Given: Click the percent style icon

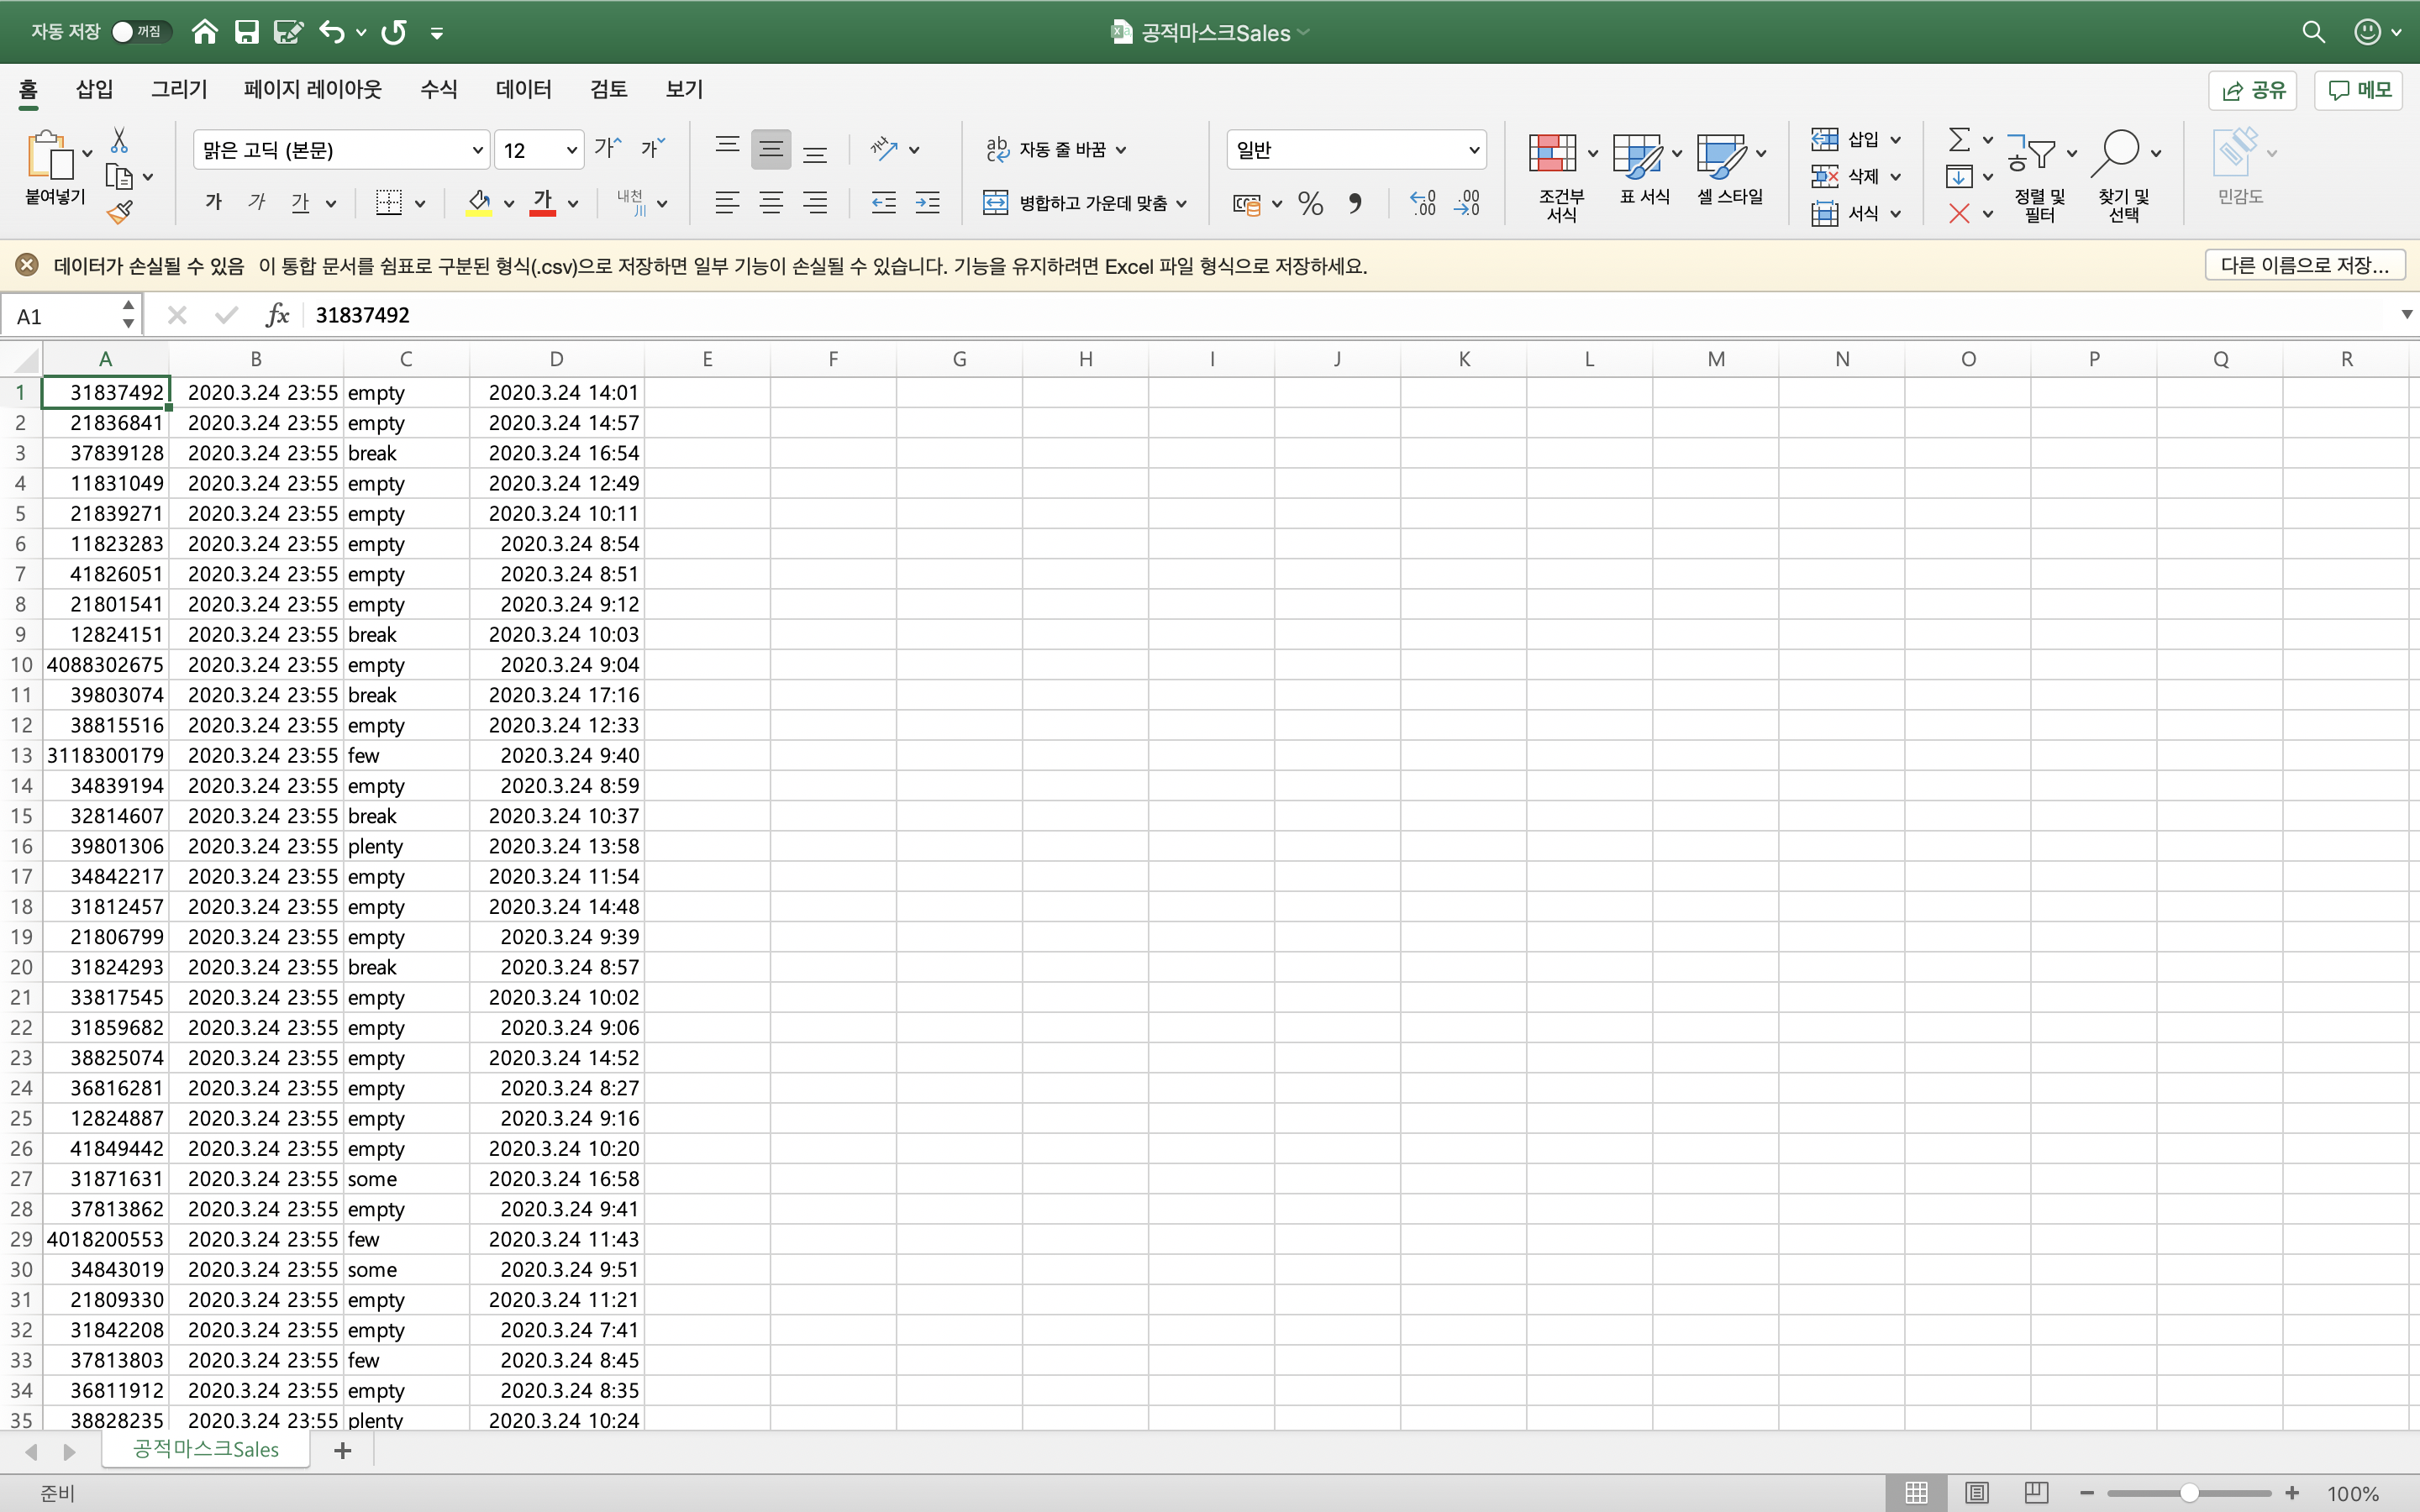Looking at the screenshot, I should pyautogui.click(x=1310, y=204).
